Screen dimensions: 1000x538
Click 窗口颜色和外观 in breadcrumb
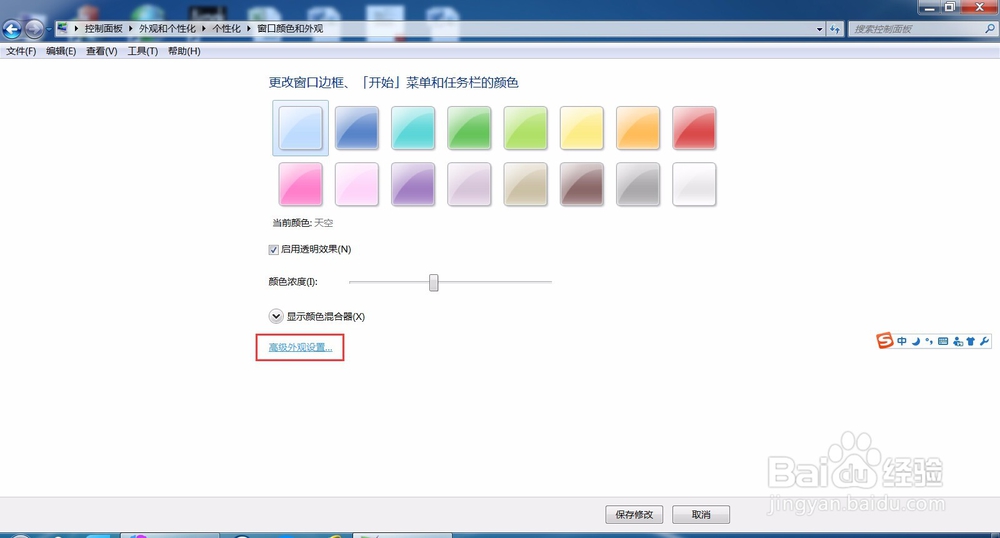(x=290, y=29)
